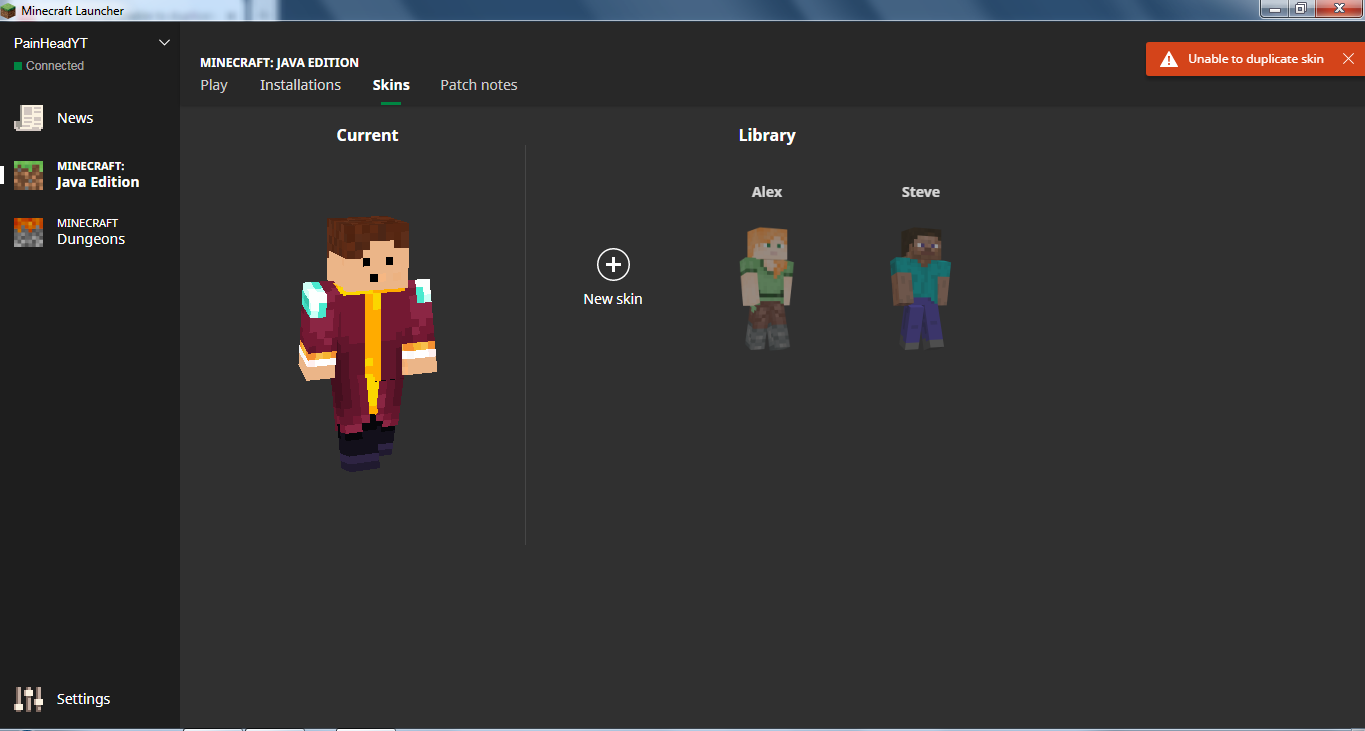
Task: Open the Installations tab
Action: pyautogui.click(x=300, y=85)
